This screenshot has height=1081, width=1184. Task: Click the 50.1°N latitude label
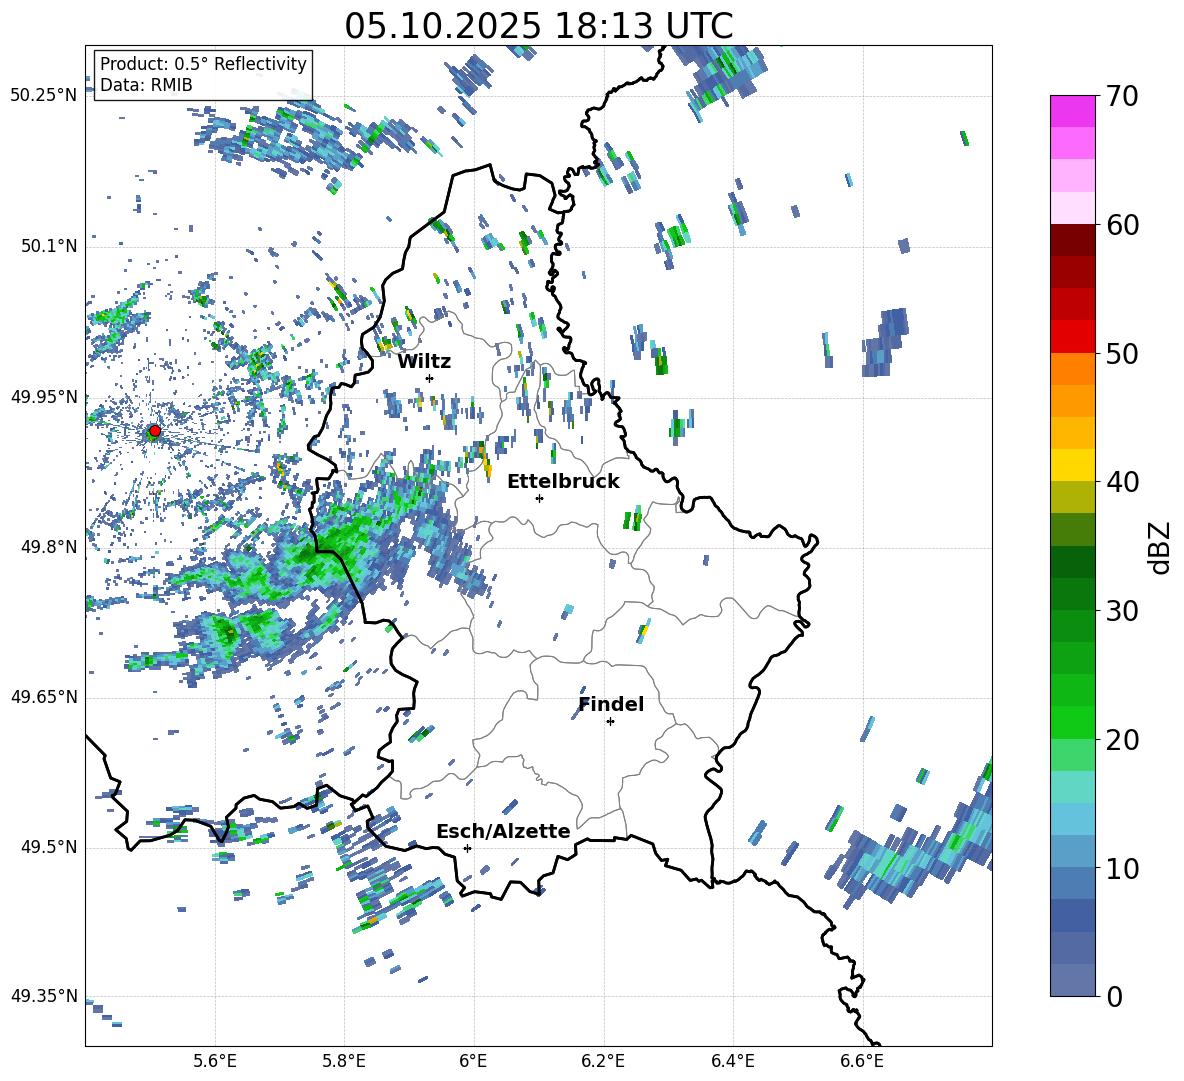click(x=48, y=246)
